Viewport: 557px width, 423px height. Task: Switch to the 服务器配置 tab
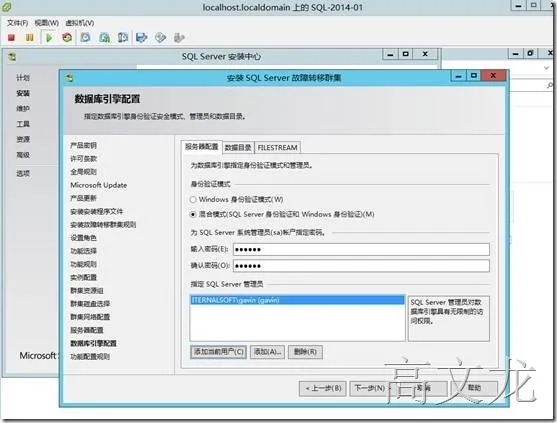pos(201,147)
